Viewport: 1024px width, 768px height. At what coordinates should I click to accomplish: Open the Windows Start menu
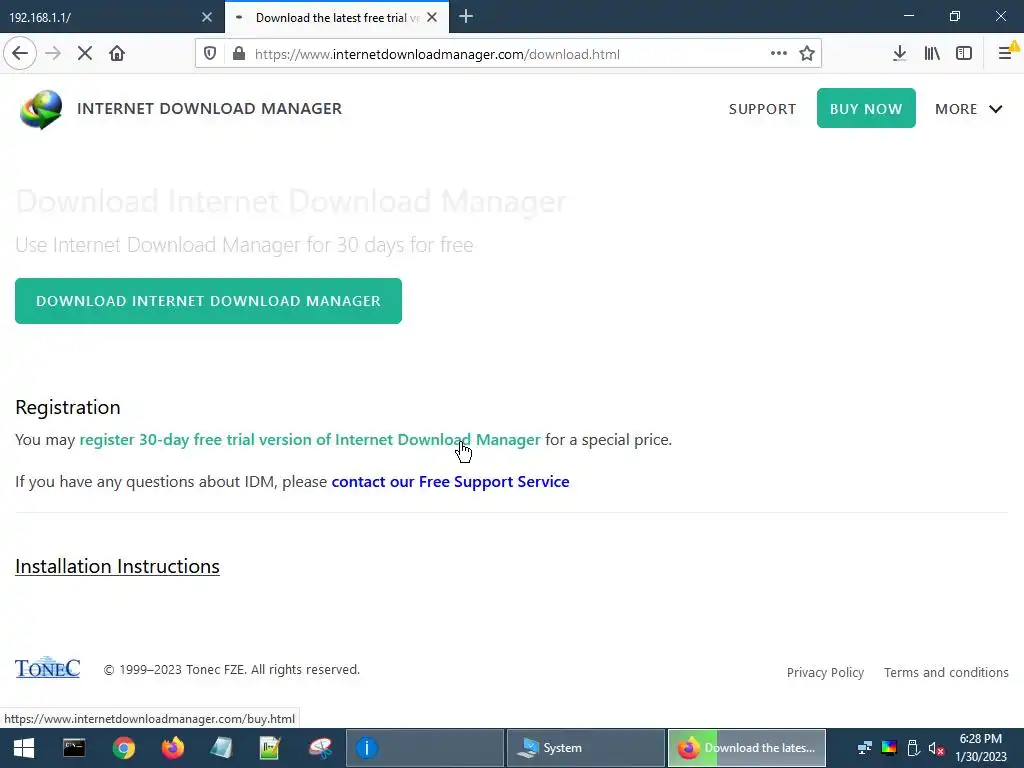(x=24, y=748)
